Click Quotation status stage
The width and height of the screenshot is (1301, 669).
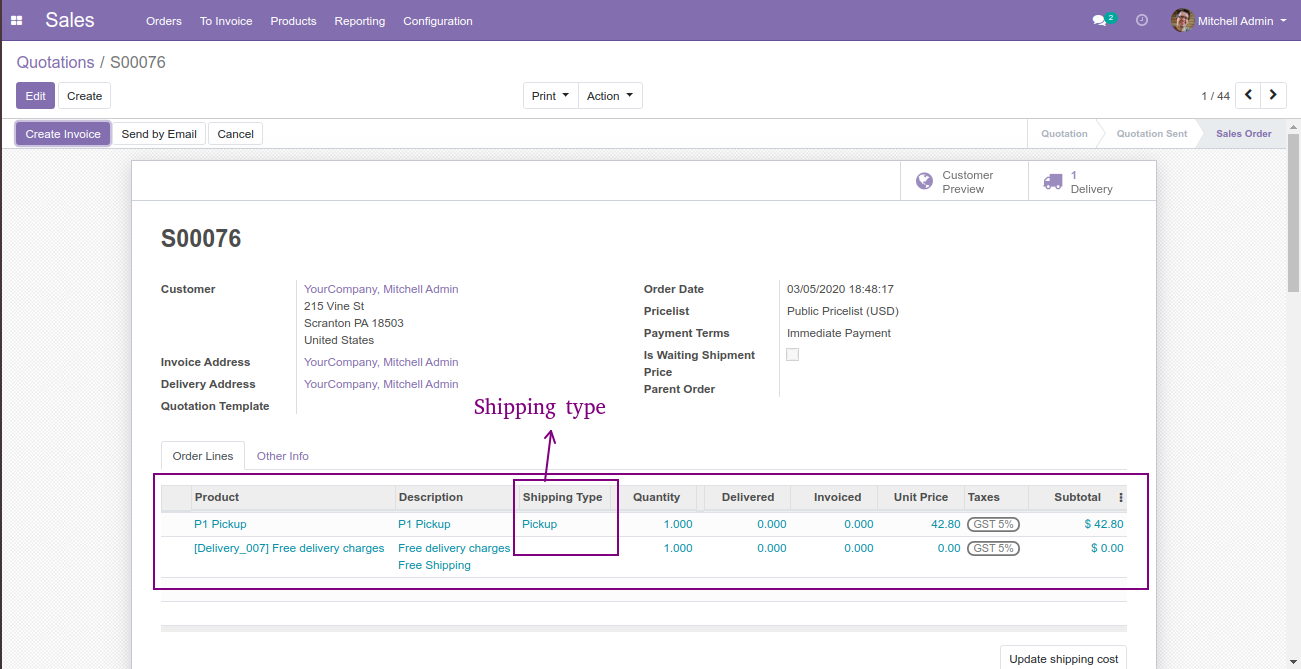pos(1064,134)
